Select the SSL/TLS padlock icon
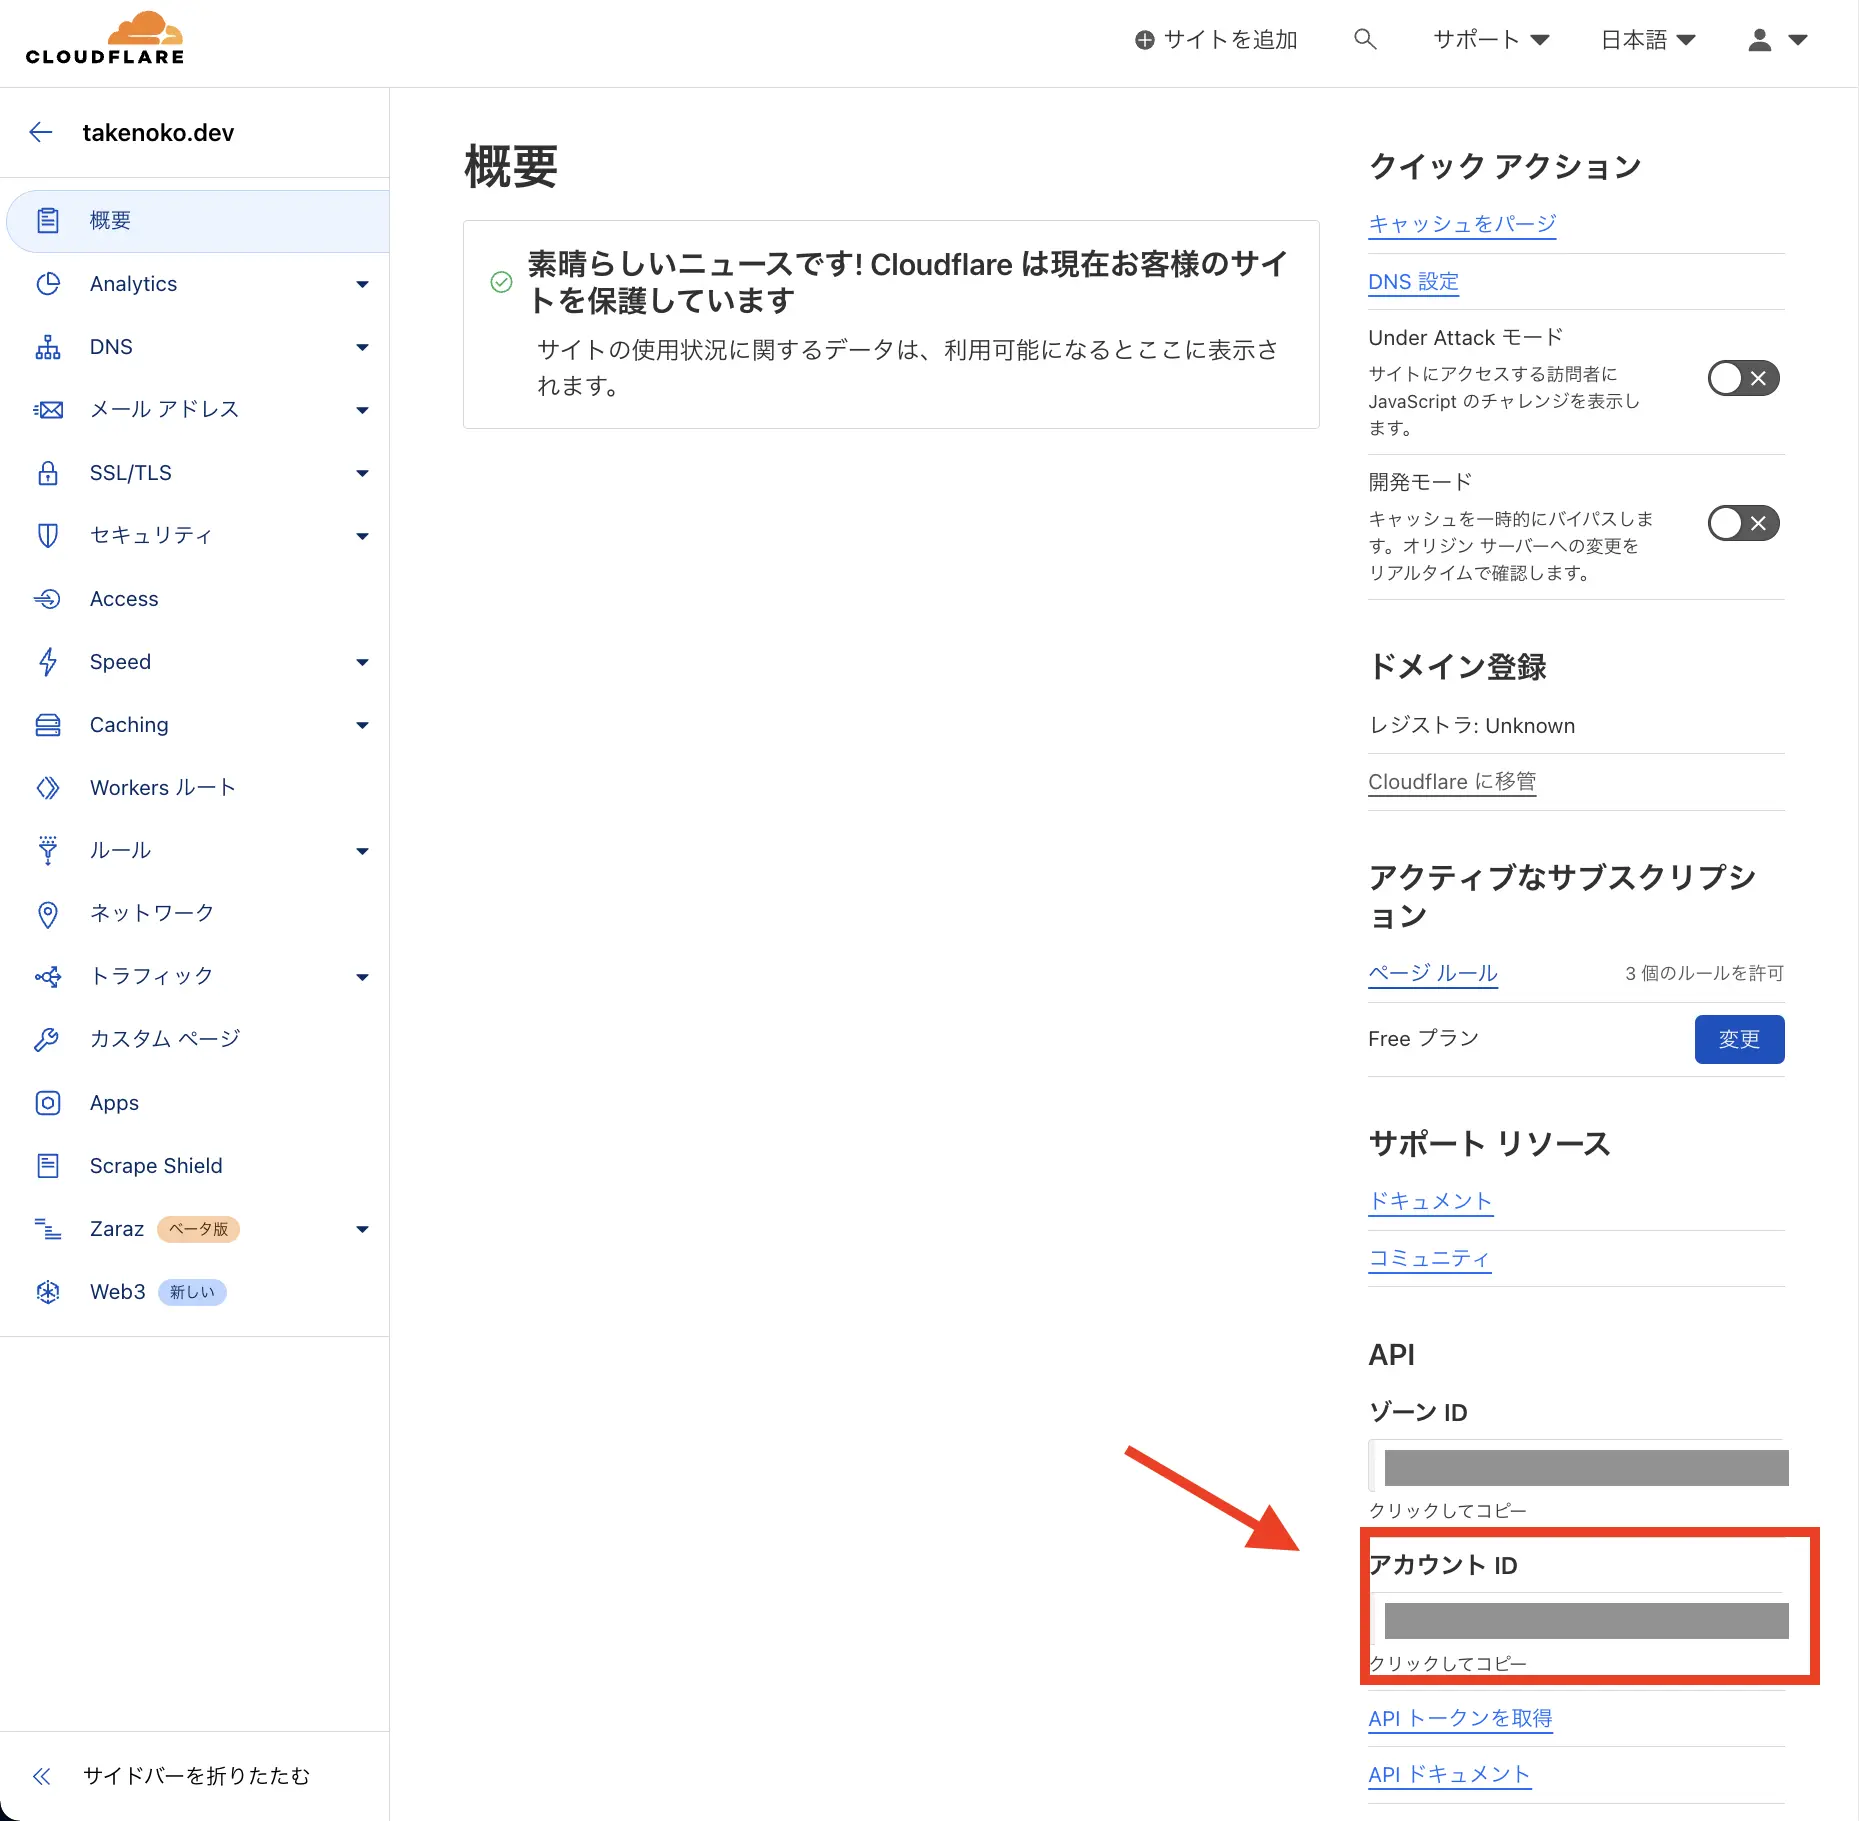The width and height of the screenshot is (1859, 1821). 48,473
